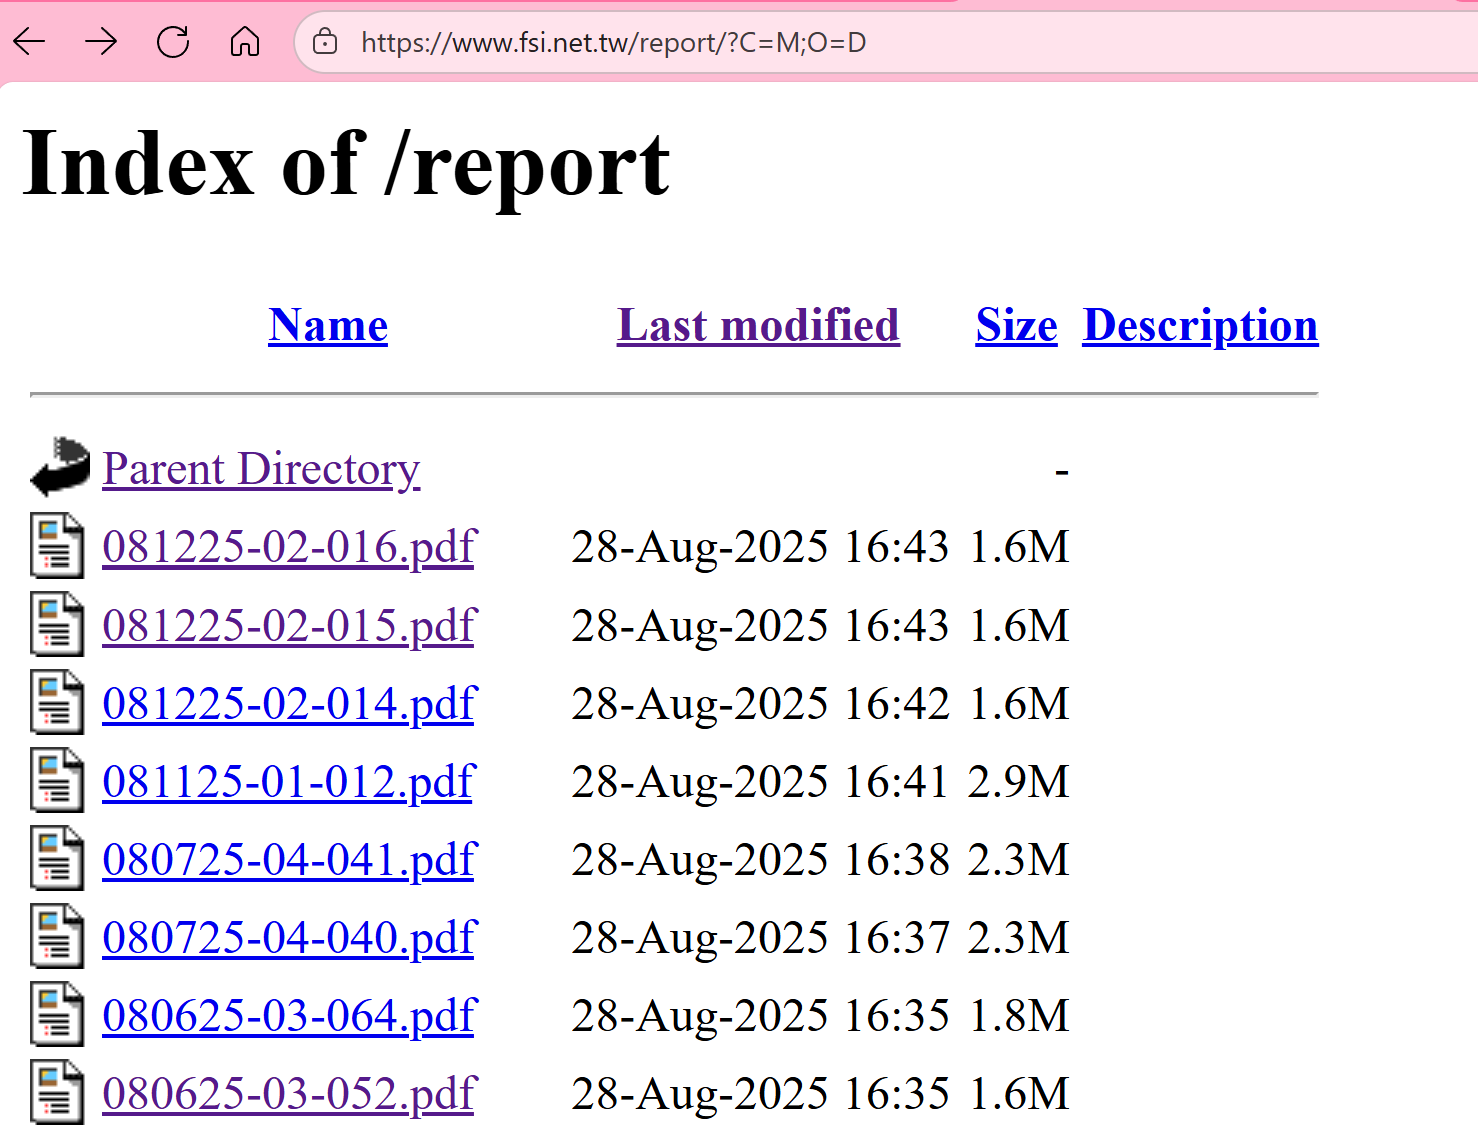Open 081225-02-015.pdf
This screenshot has width=1478, height=1128.
pyautogui.click(x=289, y=626)
